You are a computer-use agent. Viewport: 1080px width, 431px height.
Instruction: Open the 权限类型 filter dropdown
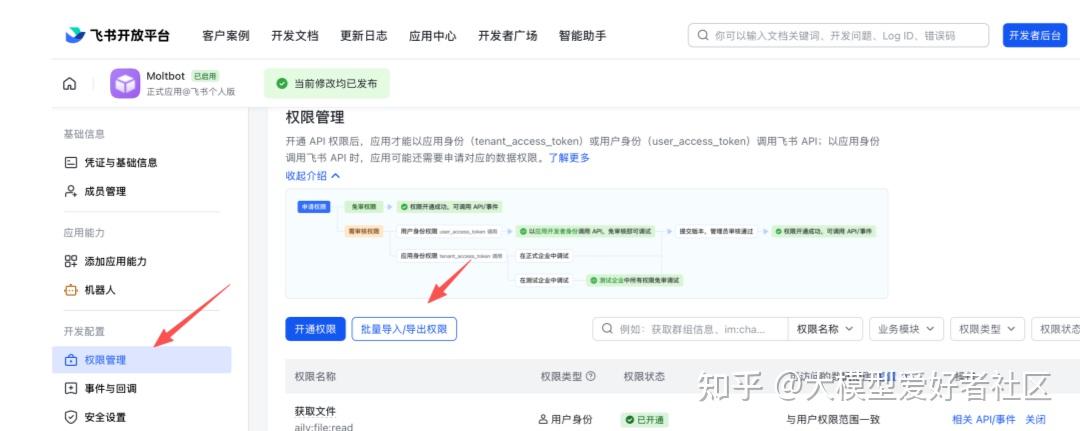click(x=987, y=329)
